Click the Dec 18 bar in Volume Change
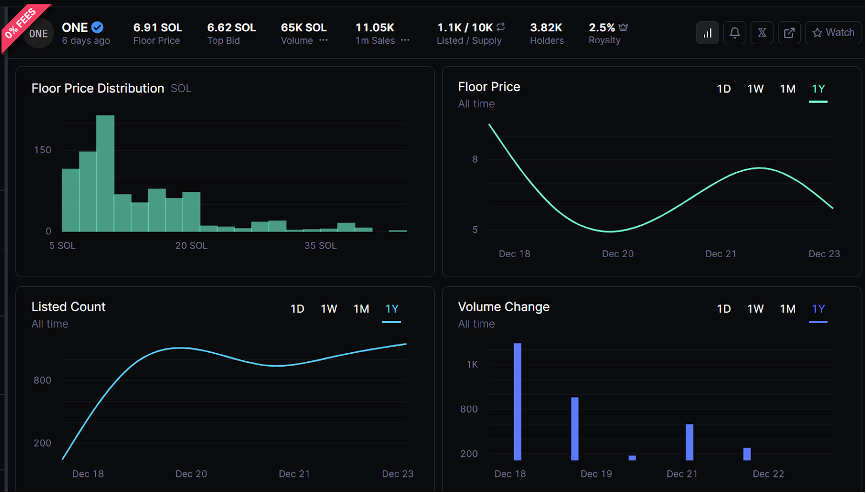 (x=518, y=401)
